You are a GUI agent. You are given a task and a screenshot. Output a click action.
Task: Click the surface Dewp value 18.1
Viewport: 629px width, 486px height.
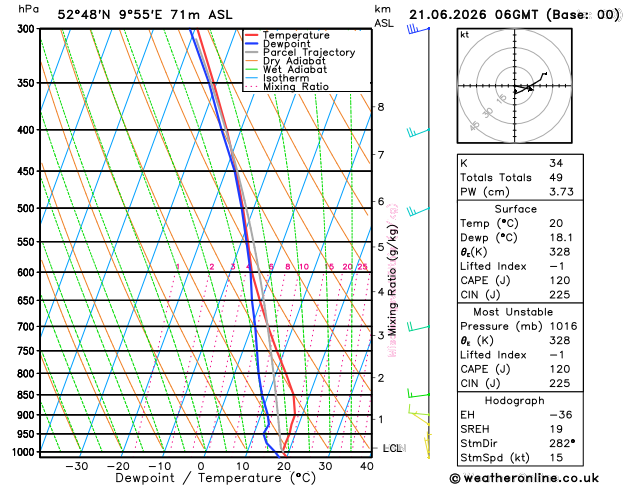[561, 237]
